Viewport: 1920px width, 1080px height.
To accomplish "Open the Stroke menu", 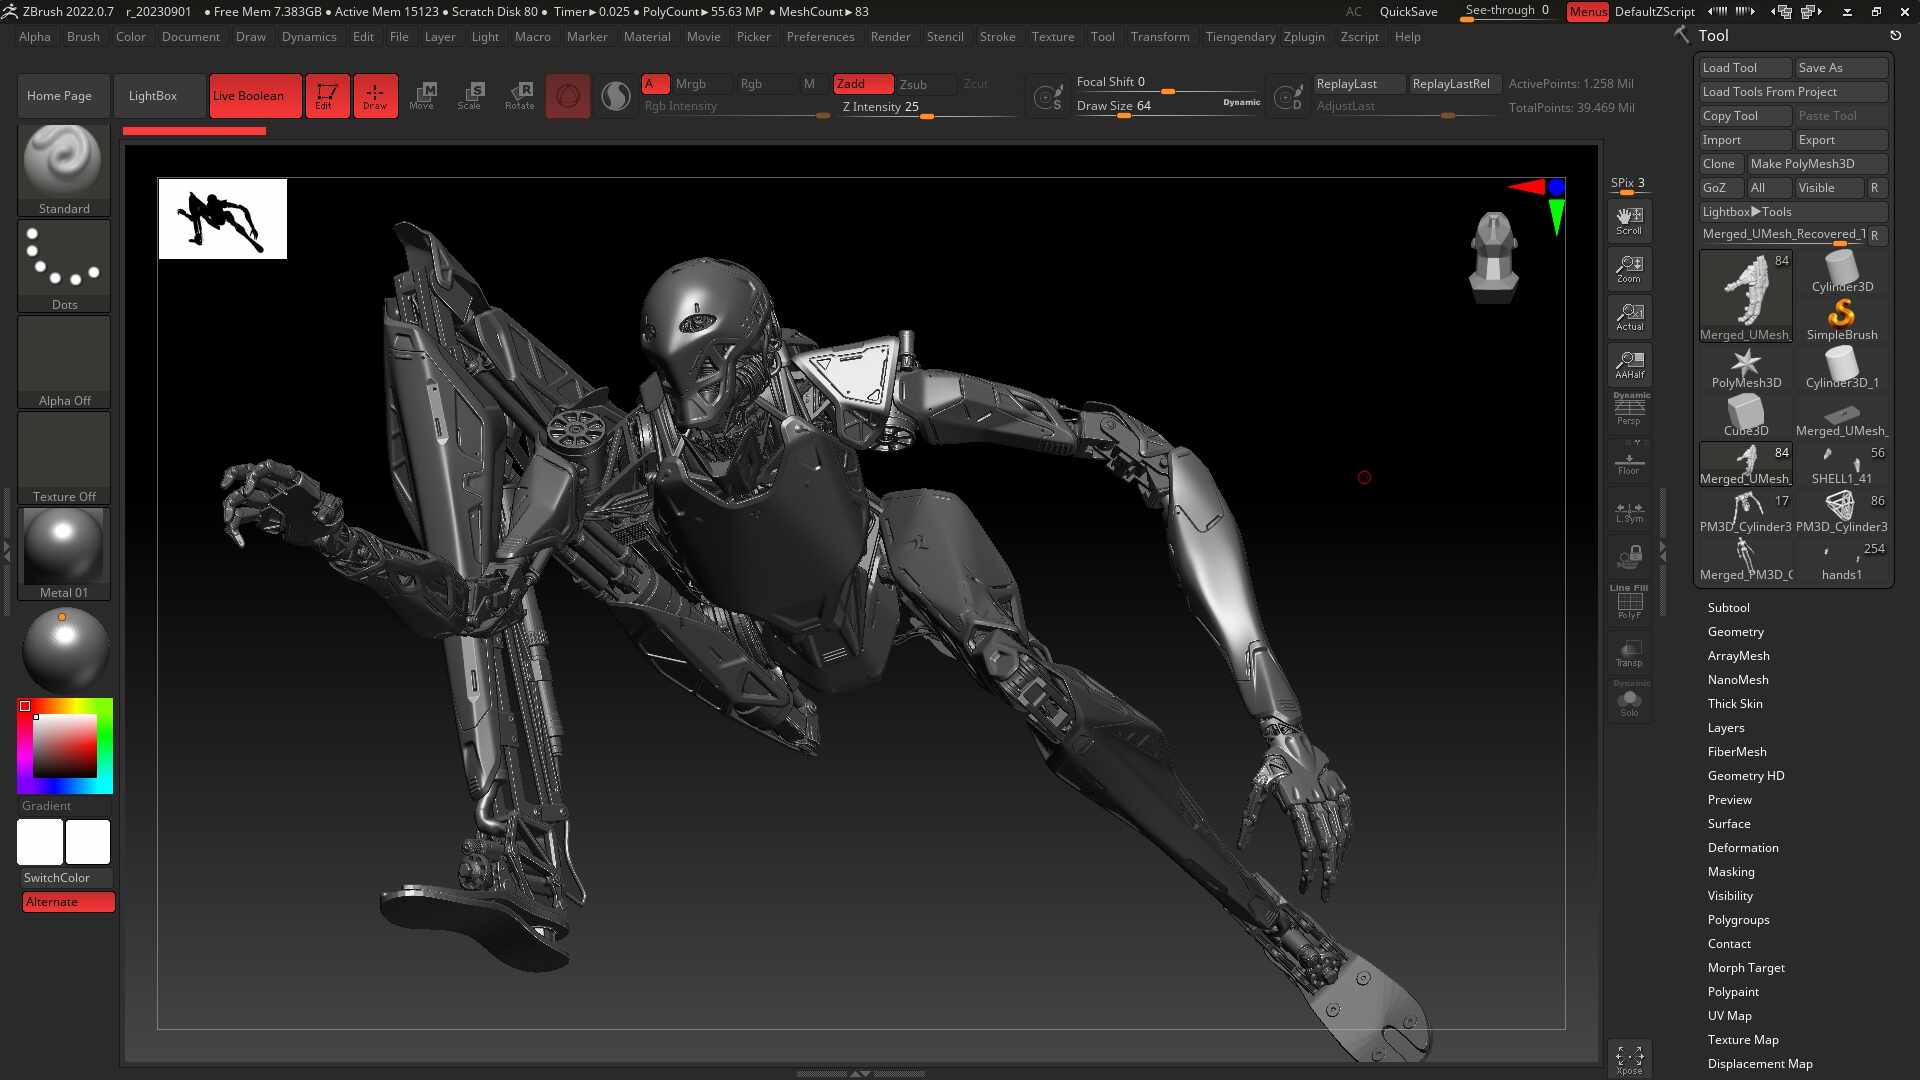I will coord(997,37).
